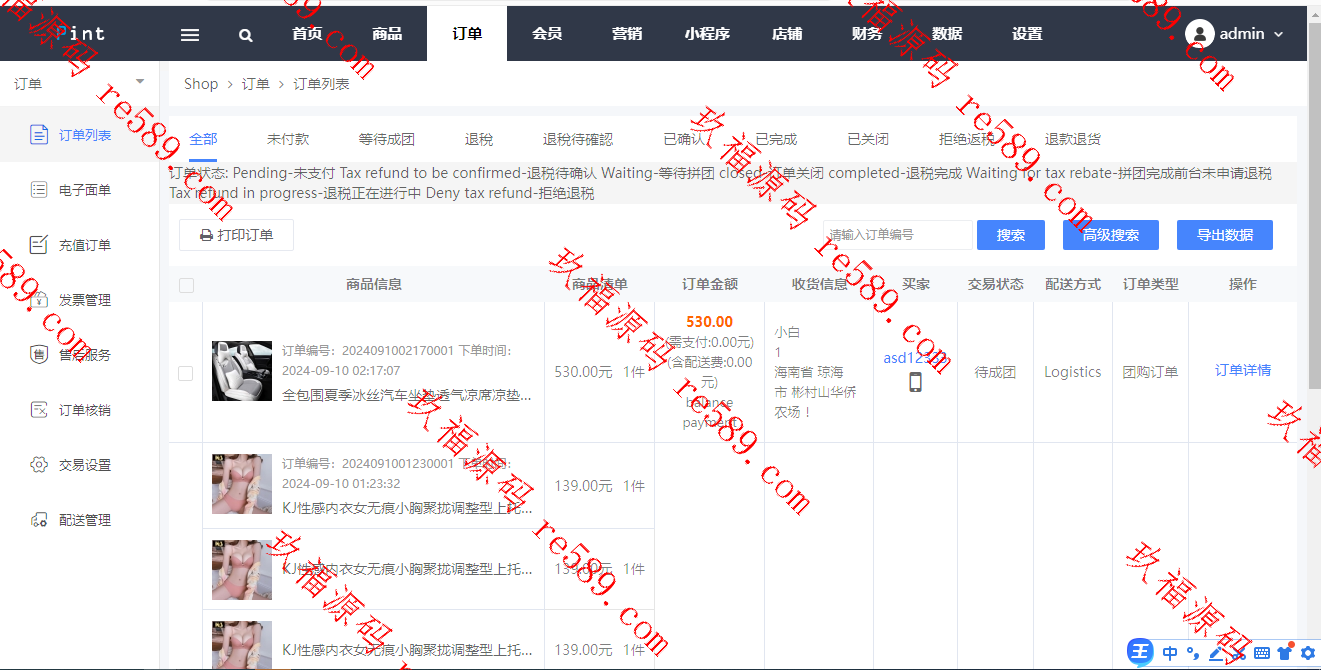Image resolution: width=1321 pixels, height=670 pixels.
Task: Click the 团购订单 order type cell
Action: (1150, 372)
